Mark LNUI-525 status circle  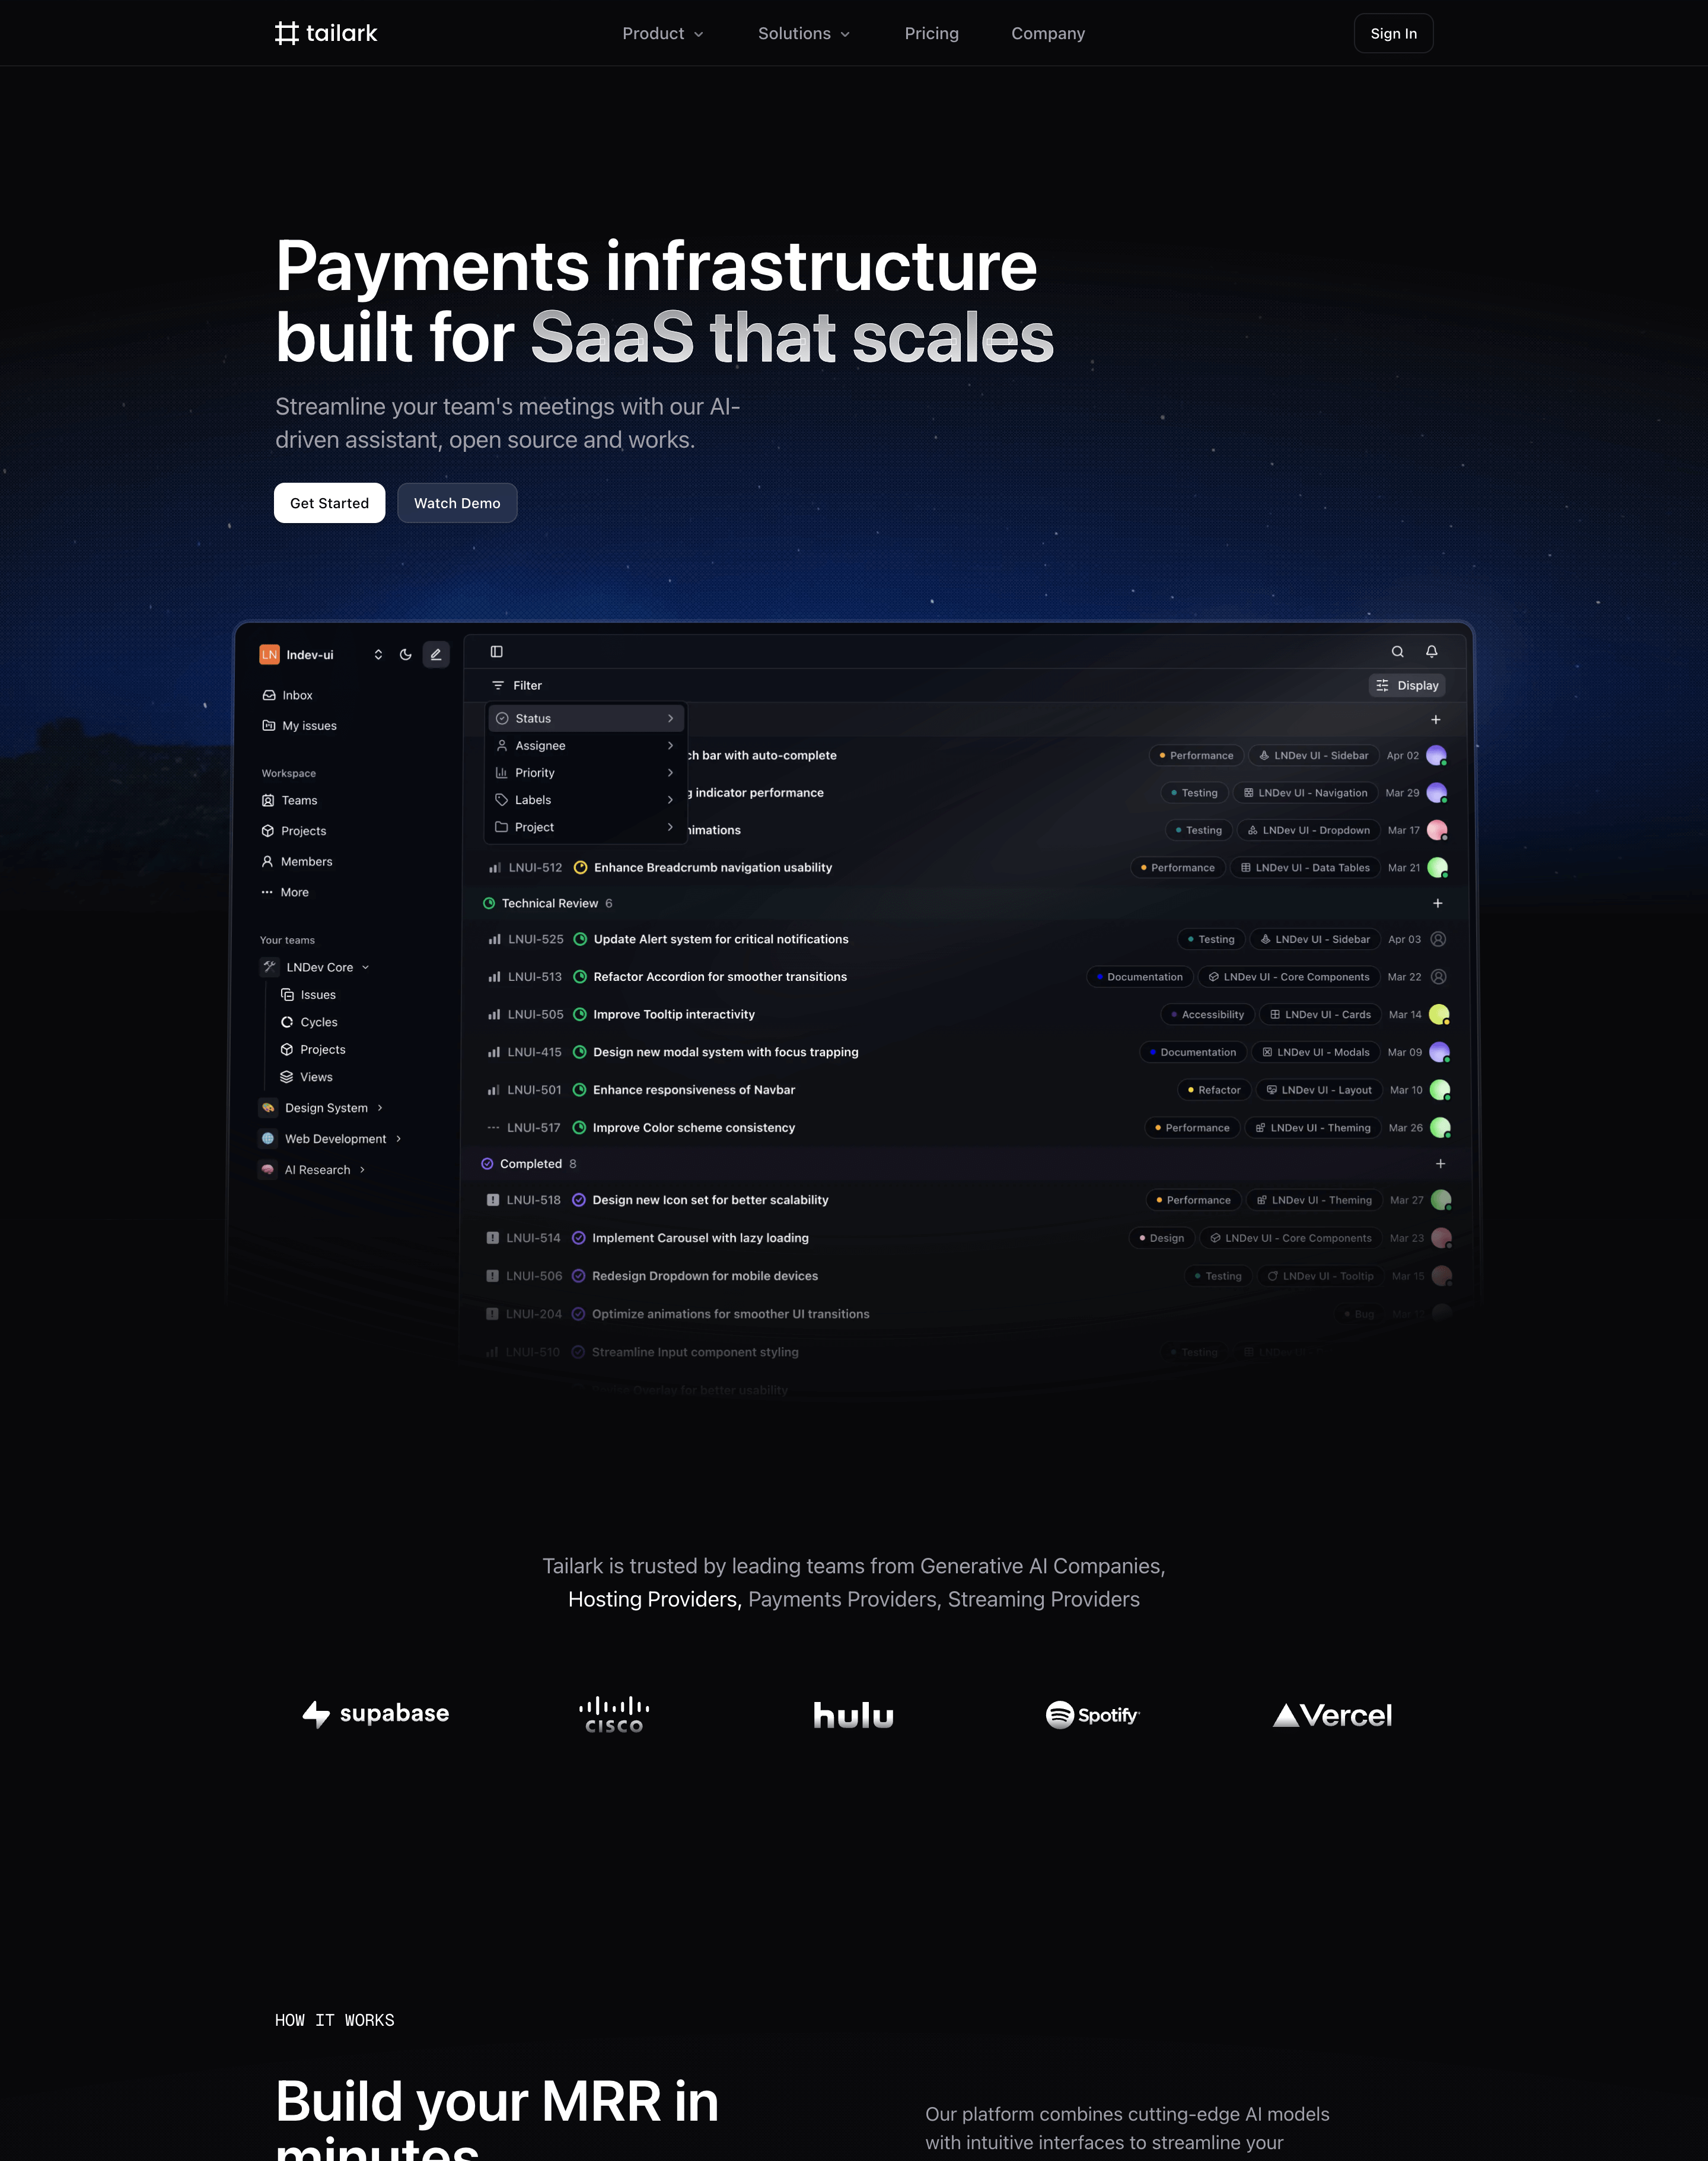581,939
